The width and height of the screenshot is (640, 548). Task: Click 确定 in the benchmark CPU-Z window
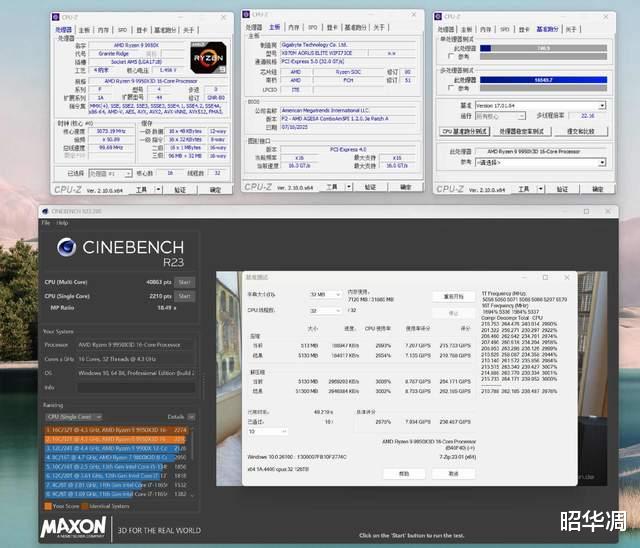click(x=598, y=189)
